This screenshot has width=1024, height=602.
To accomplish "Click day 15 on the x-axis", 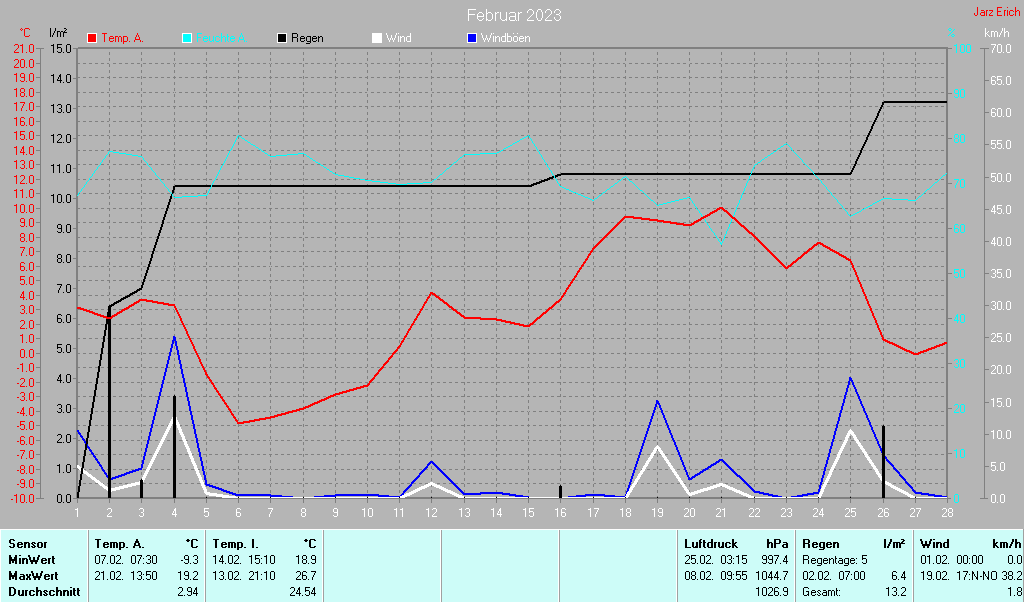I will 528,512.
